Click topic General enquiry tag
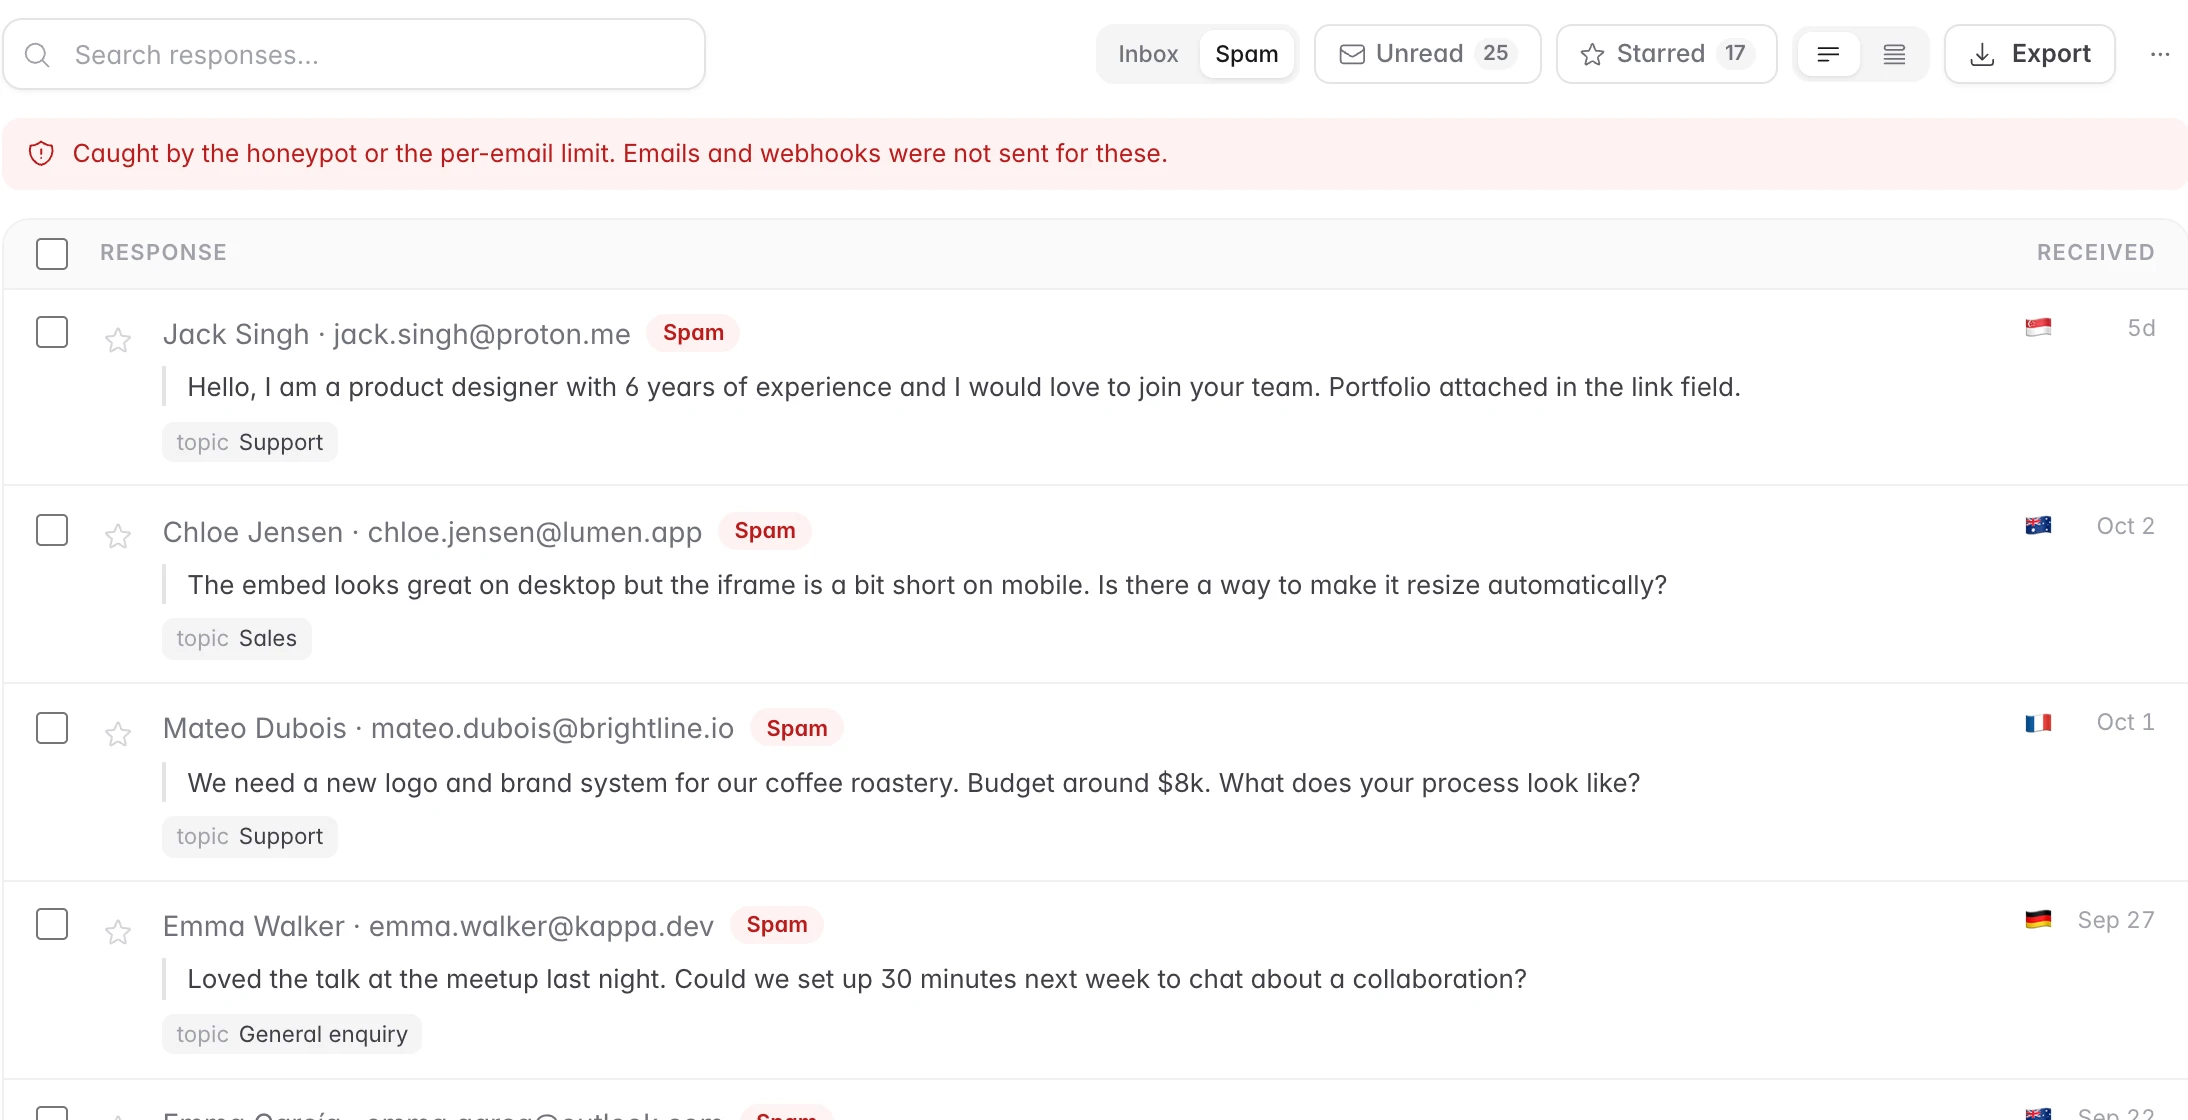Screen dimensions: 2188x1120 pyautogui.click(x=292, y=1034)
